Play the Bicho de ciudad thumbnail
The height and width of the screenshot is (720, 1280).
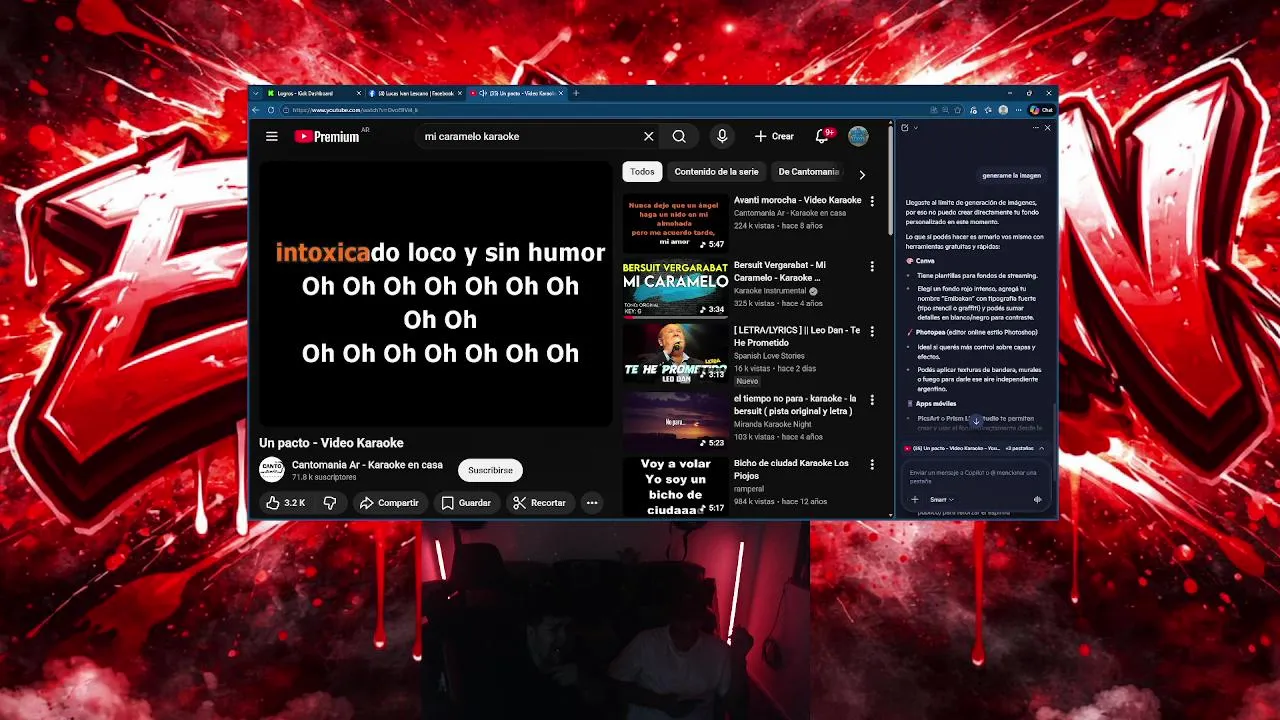click(x=675, y=487)
